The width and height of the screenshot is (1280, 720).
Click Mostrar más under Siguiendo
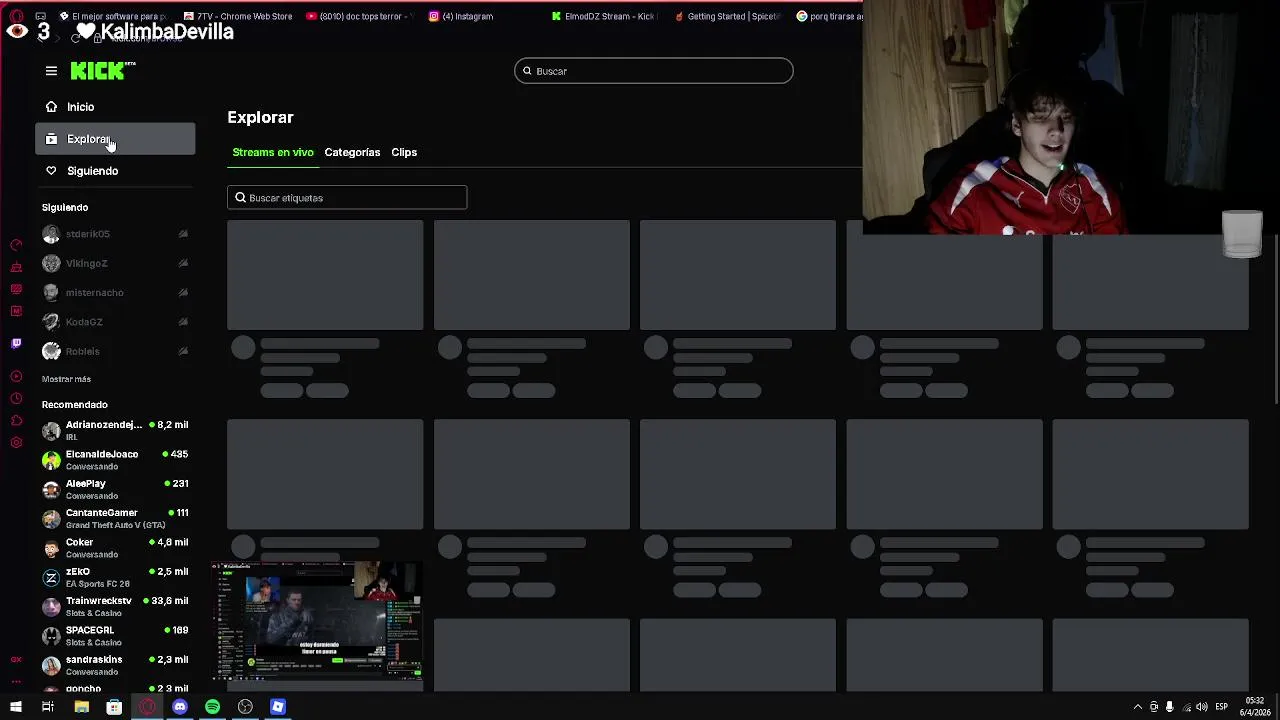coord(66,379)
